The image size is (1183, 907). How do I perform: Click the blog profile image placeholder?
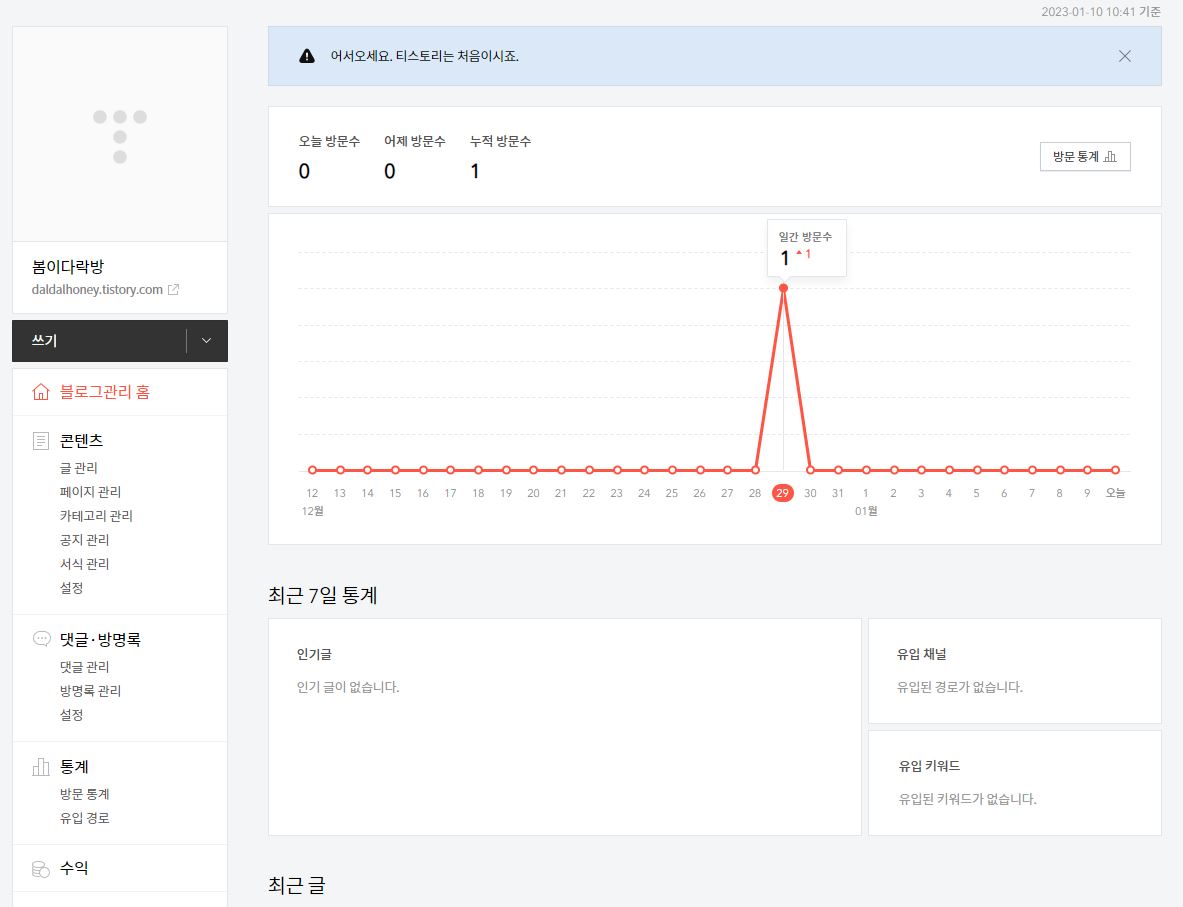point(120,134)
